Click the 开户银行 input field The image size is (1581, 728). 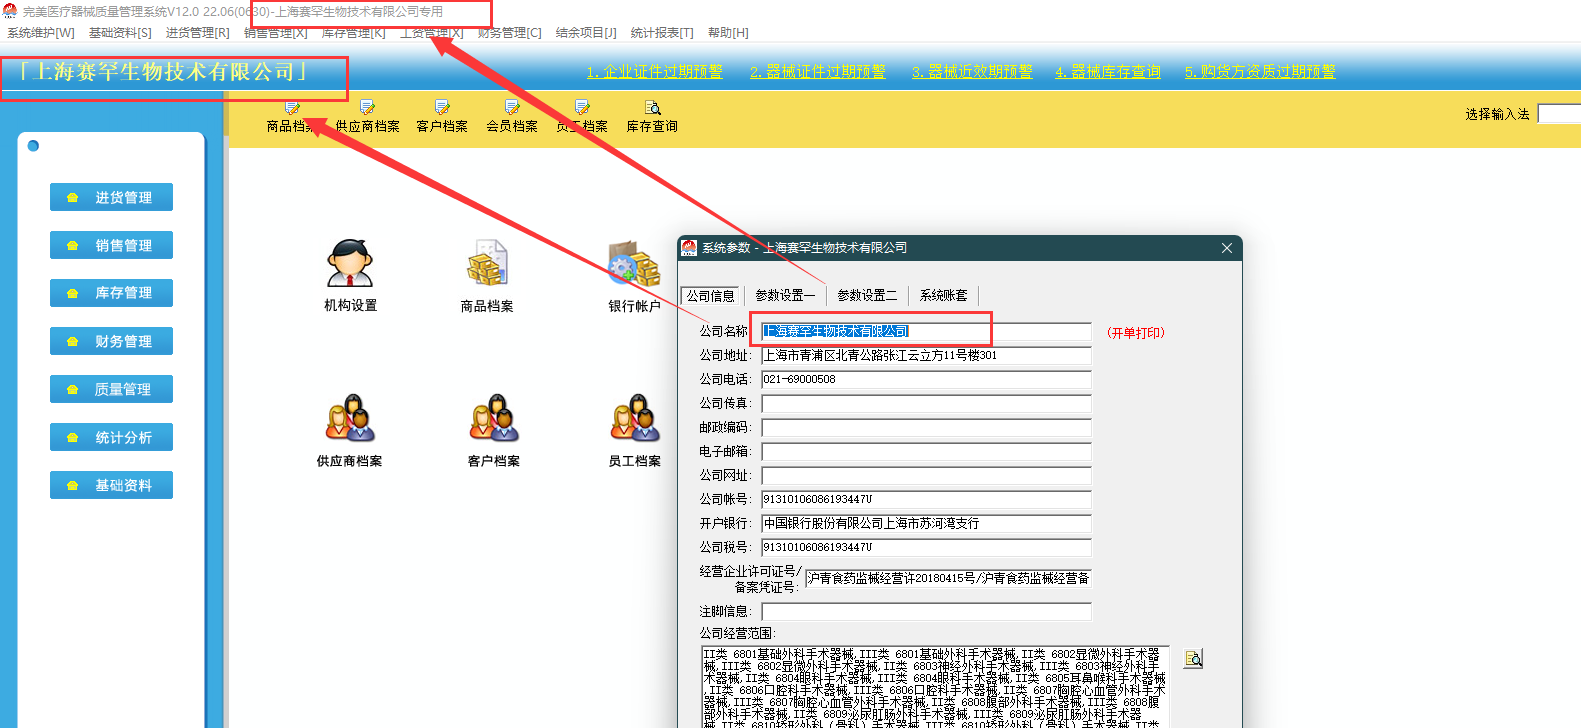tap(926, 523)
